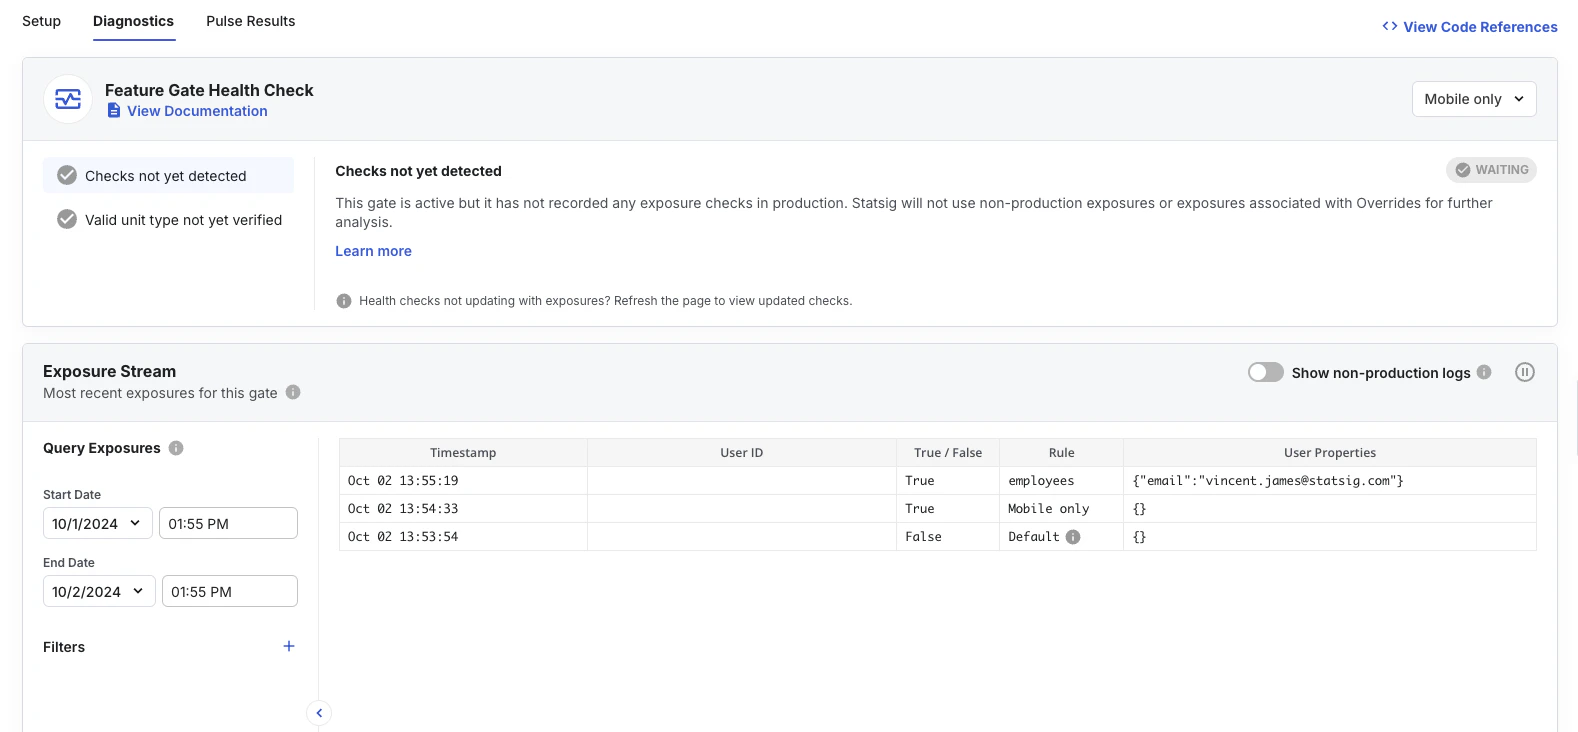Viewport: 1578px width, 732px height.
Task: Click the Filters label
Action: click(64, 647)
